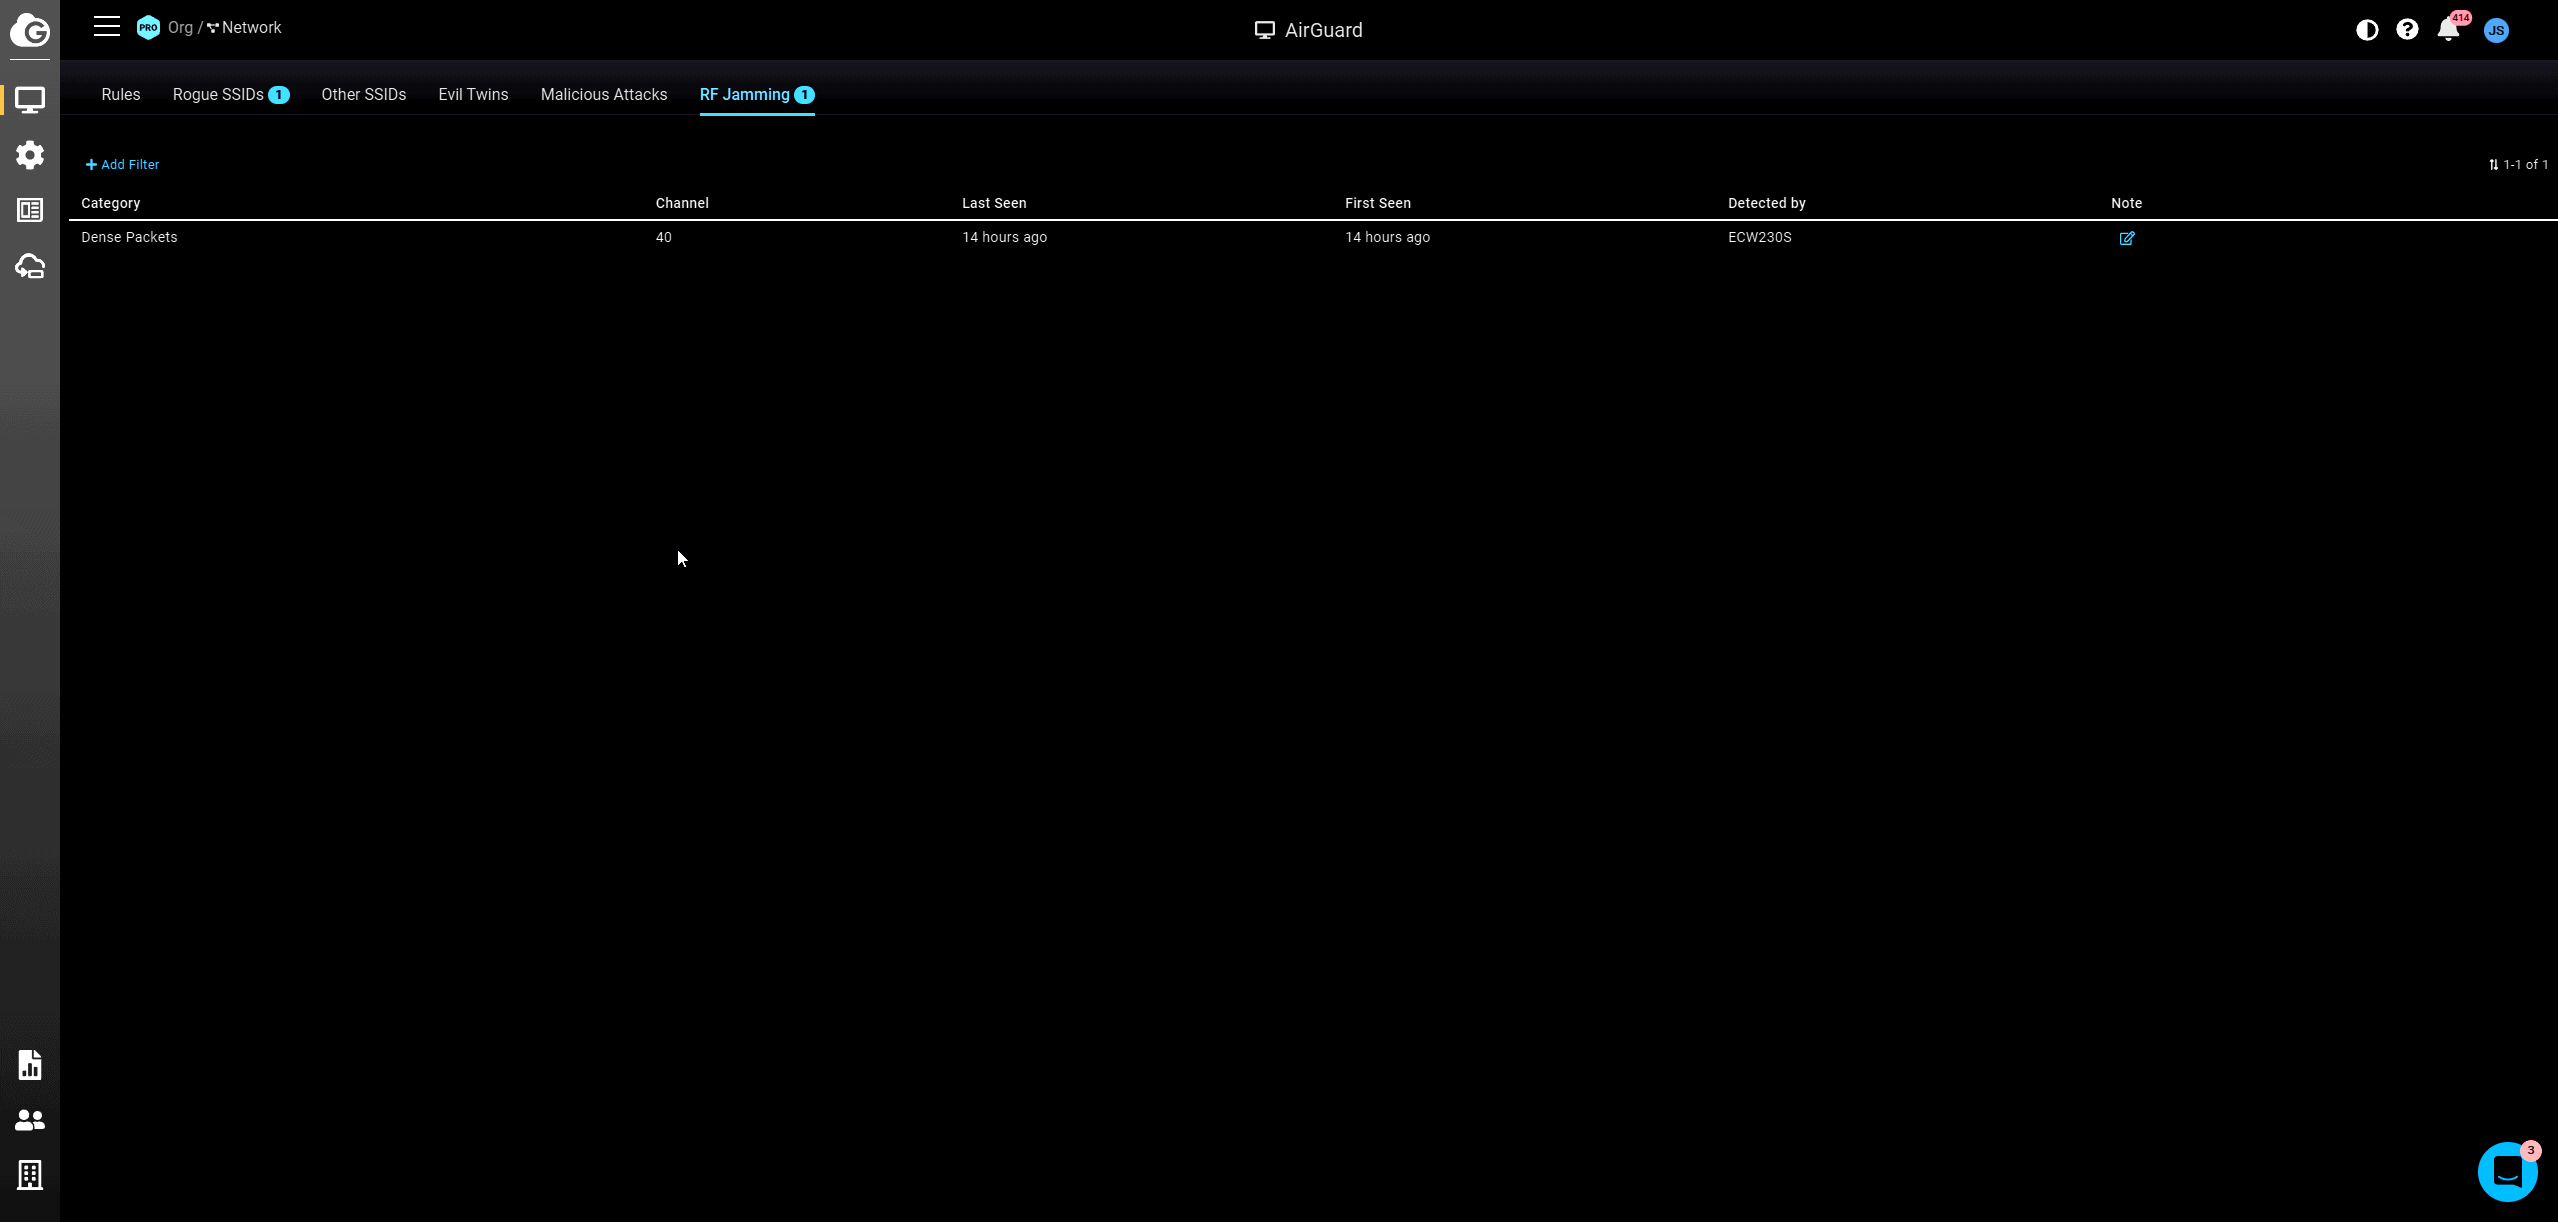Click the Last Seen column header
Image resolution: width=2558 pixels, height=1222 pixels.
[994, 203]
